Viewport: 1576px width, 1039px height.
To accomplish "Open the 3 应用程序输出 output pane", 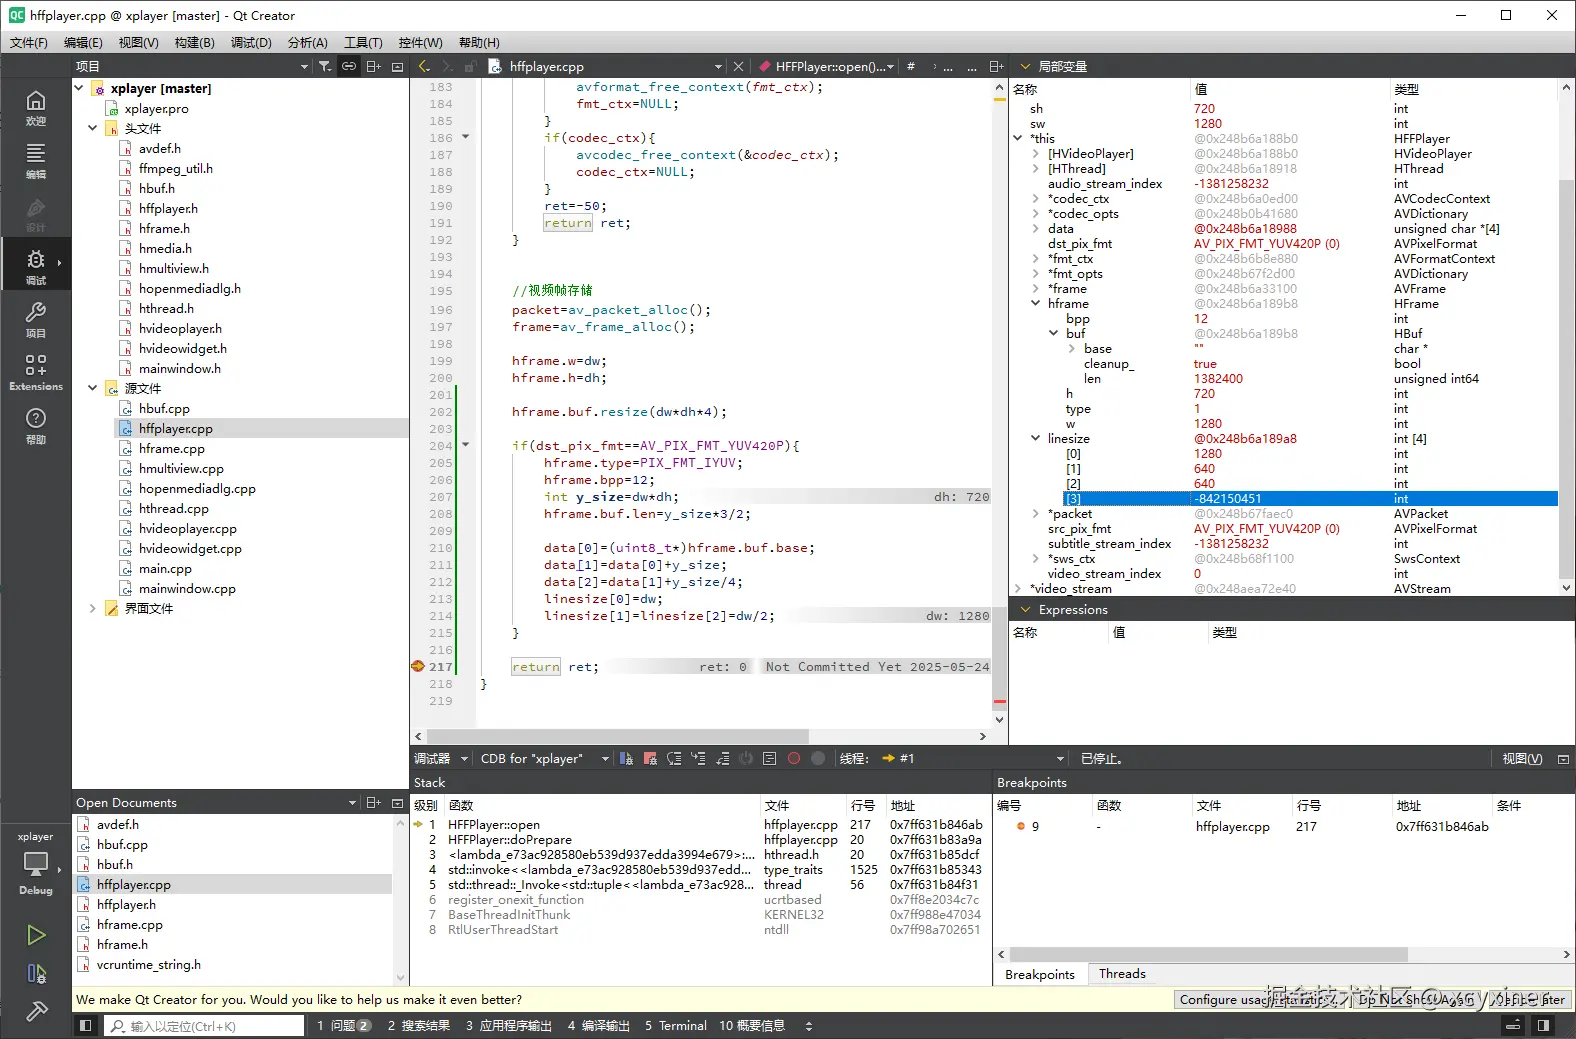I will tap(508, 1026).
